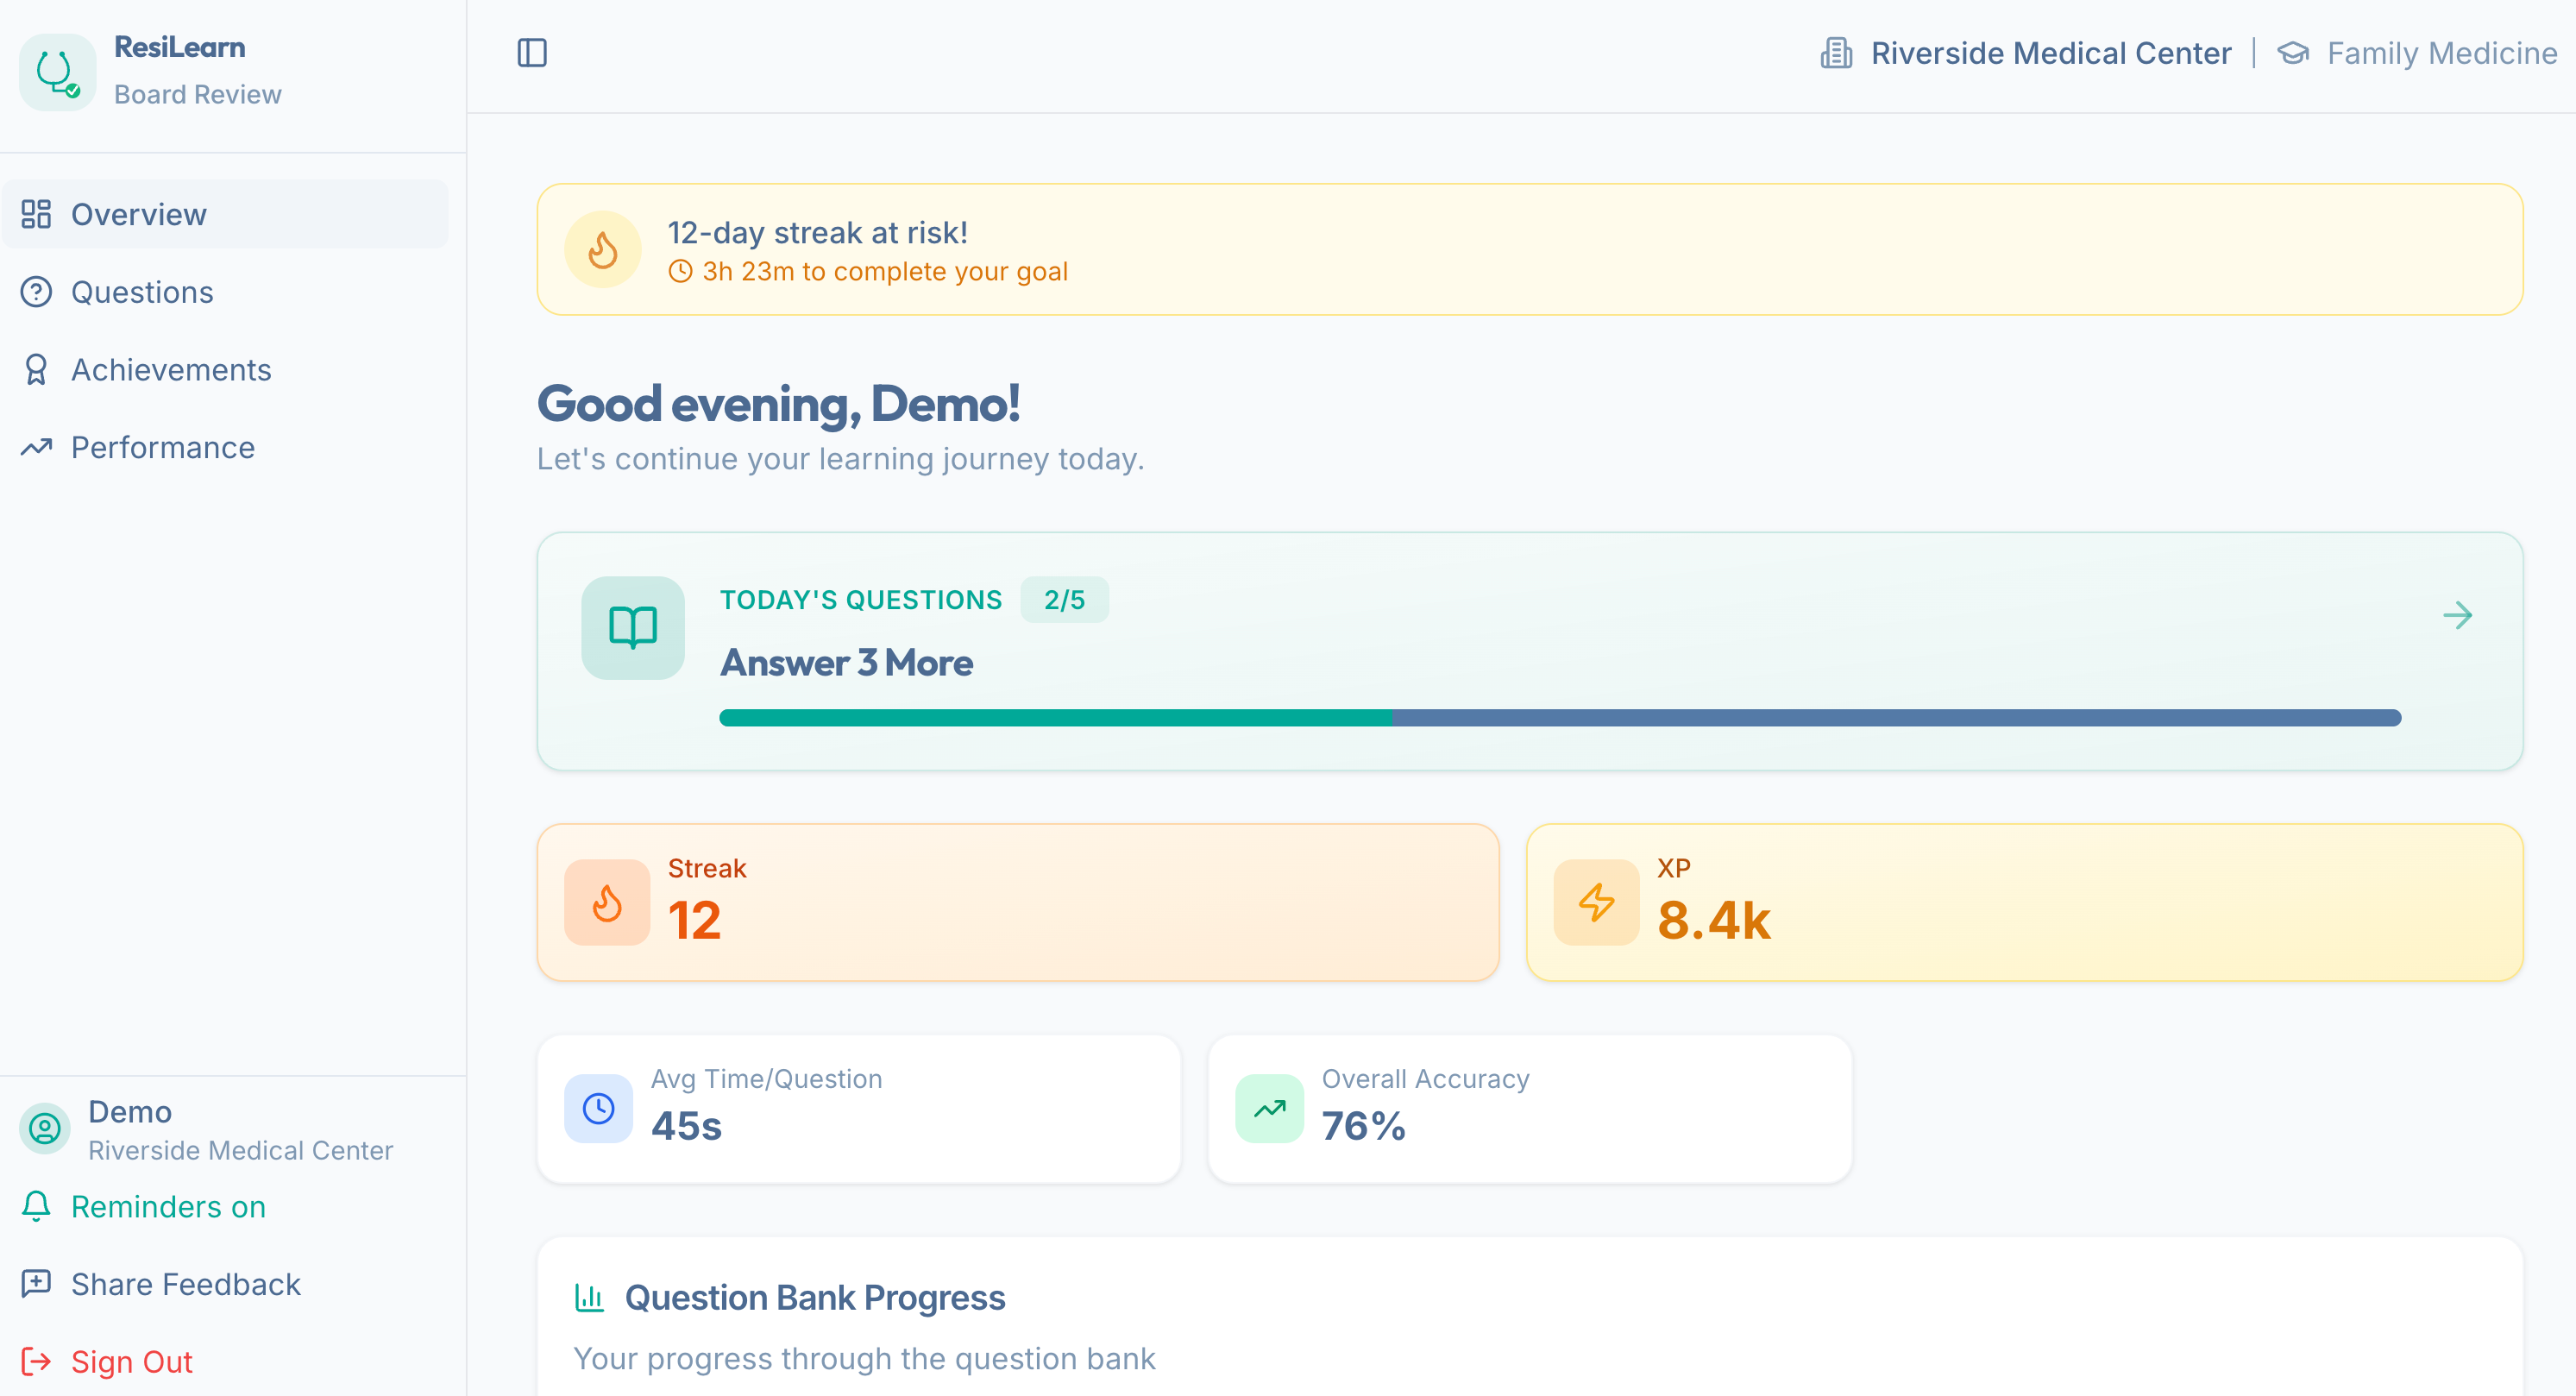Go to Questions in sidebar

click(x=142, y=292)
